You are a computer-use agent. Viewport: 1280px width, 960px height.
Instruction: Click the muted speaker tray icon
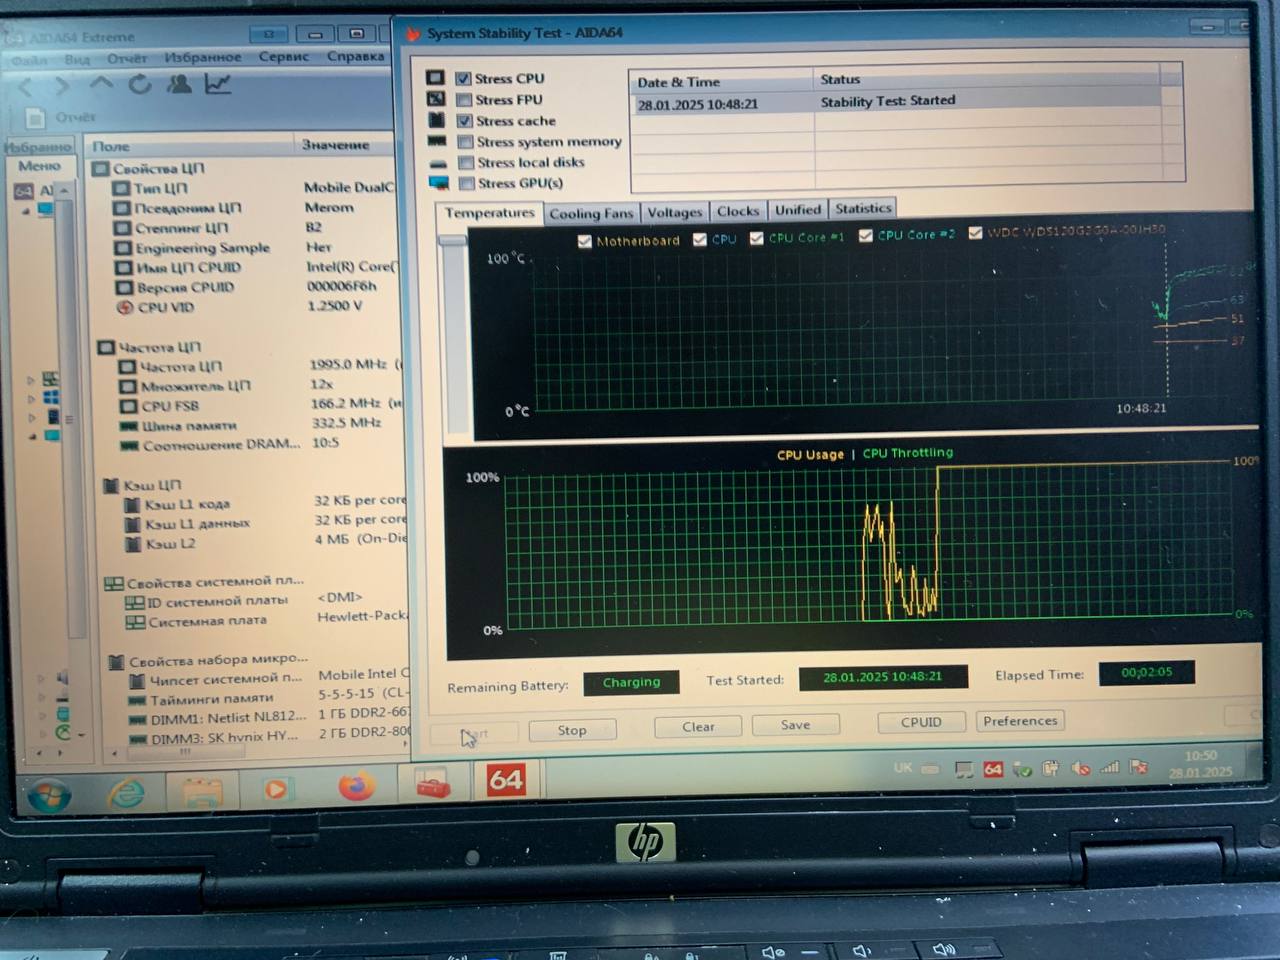1081,768
